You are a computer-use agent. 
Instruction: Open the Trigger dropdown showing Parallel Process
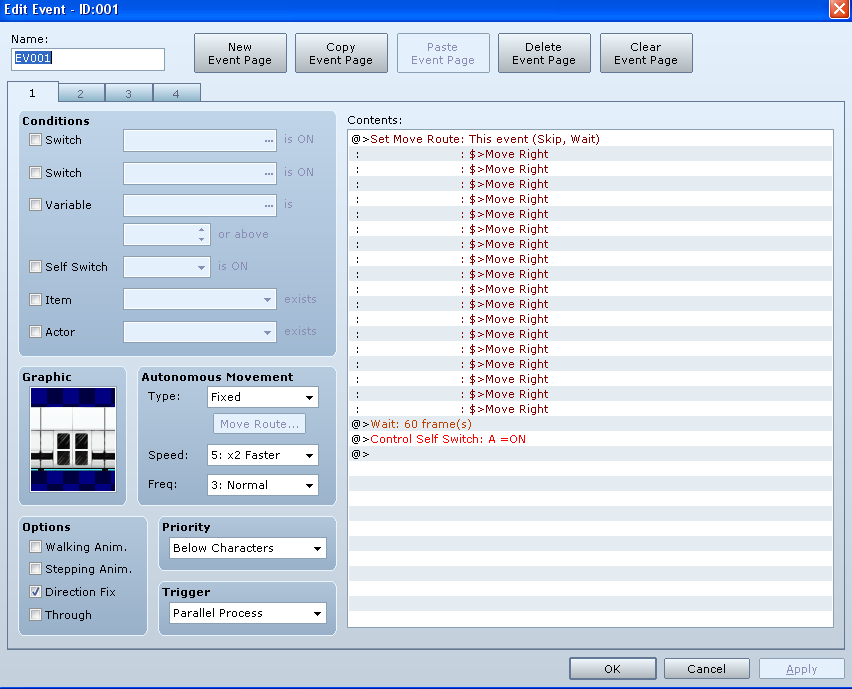(248, 613)
